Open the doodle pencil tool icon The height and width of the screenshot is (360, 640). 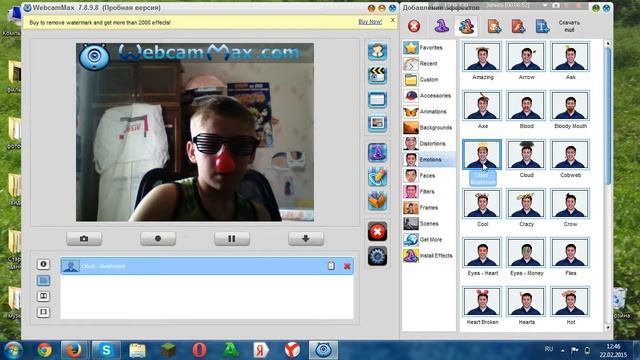pos(377,177)
